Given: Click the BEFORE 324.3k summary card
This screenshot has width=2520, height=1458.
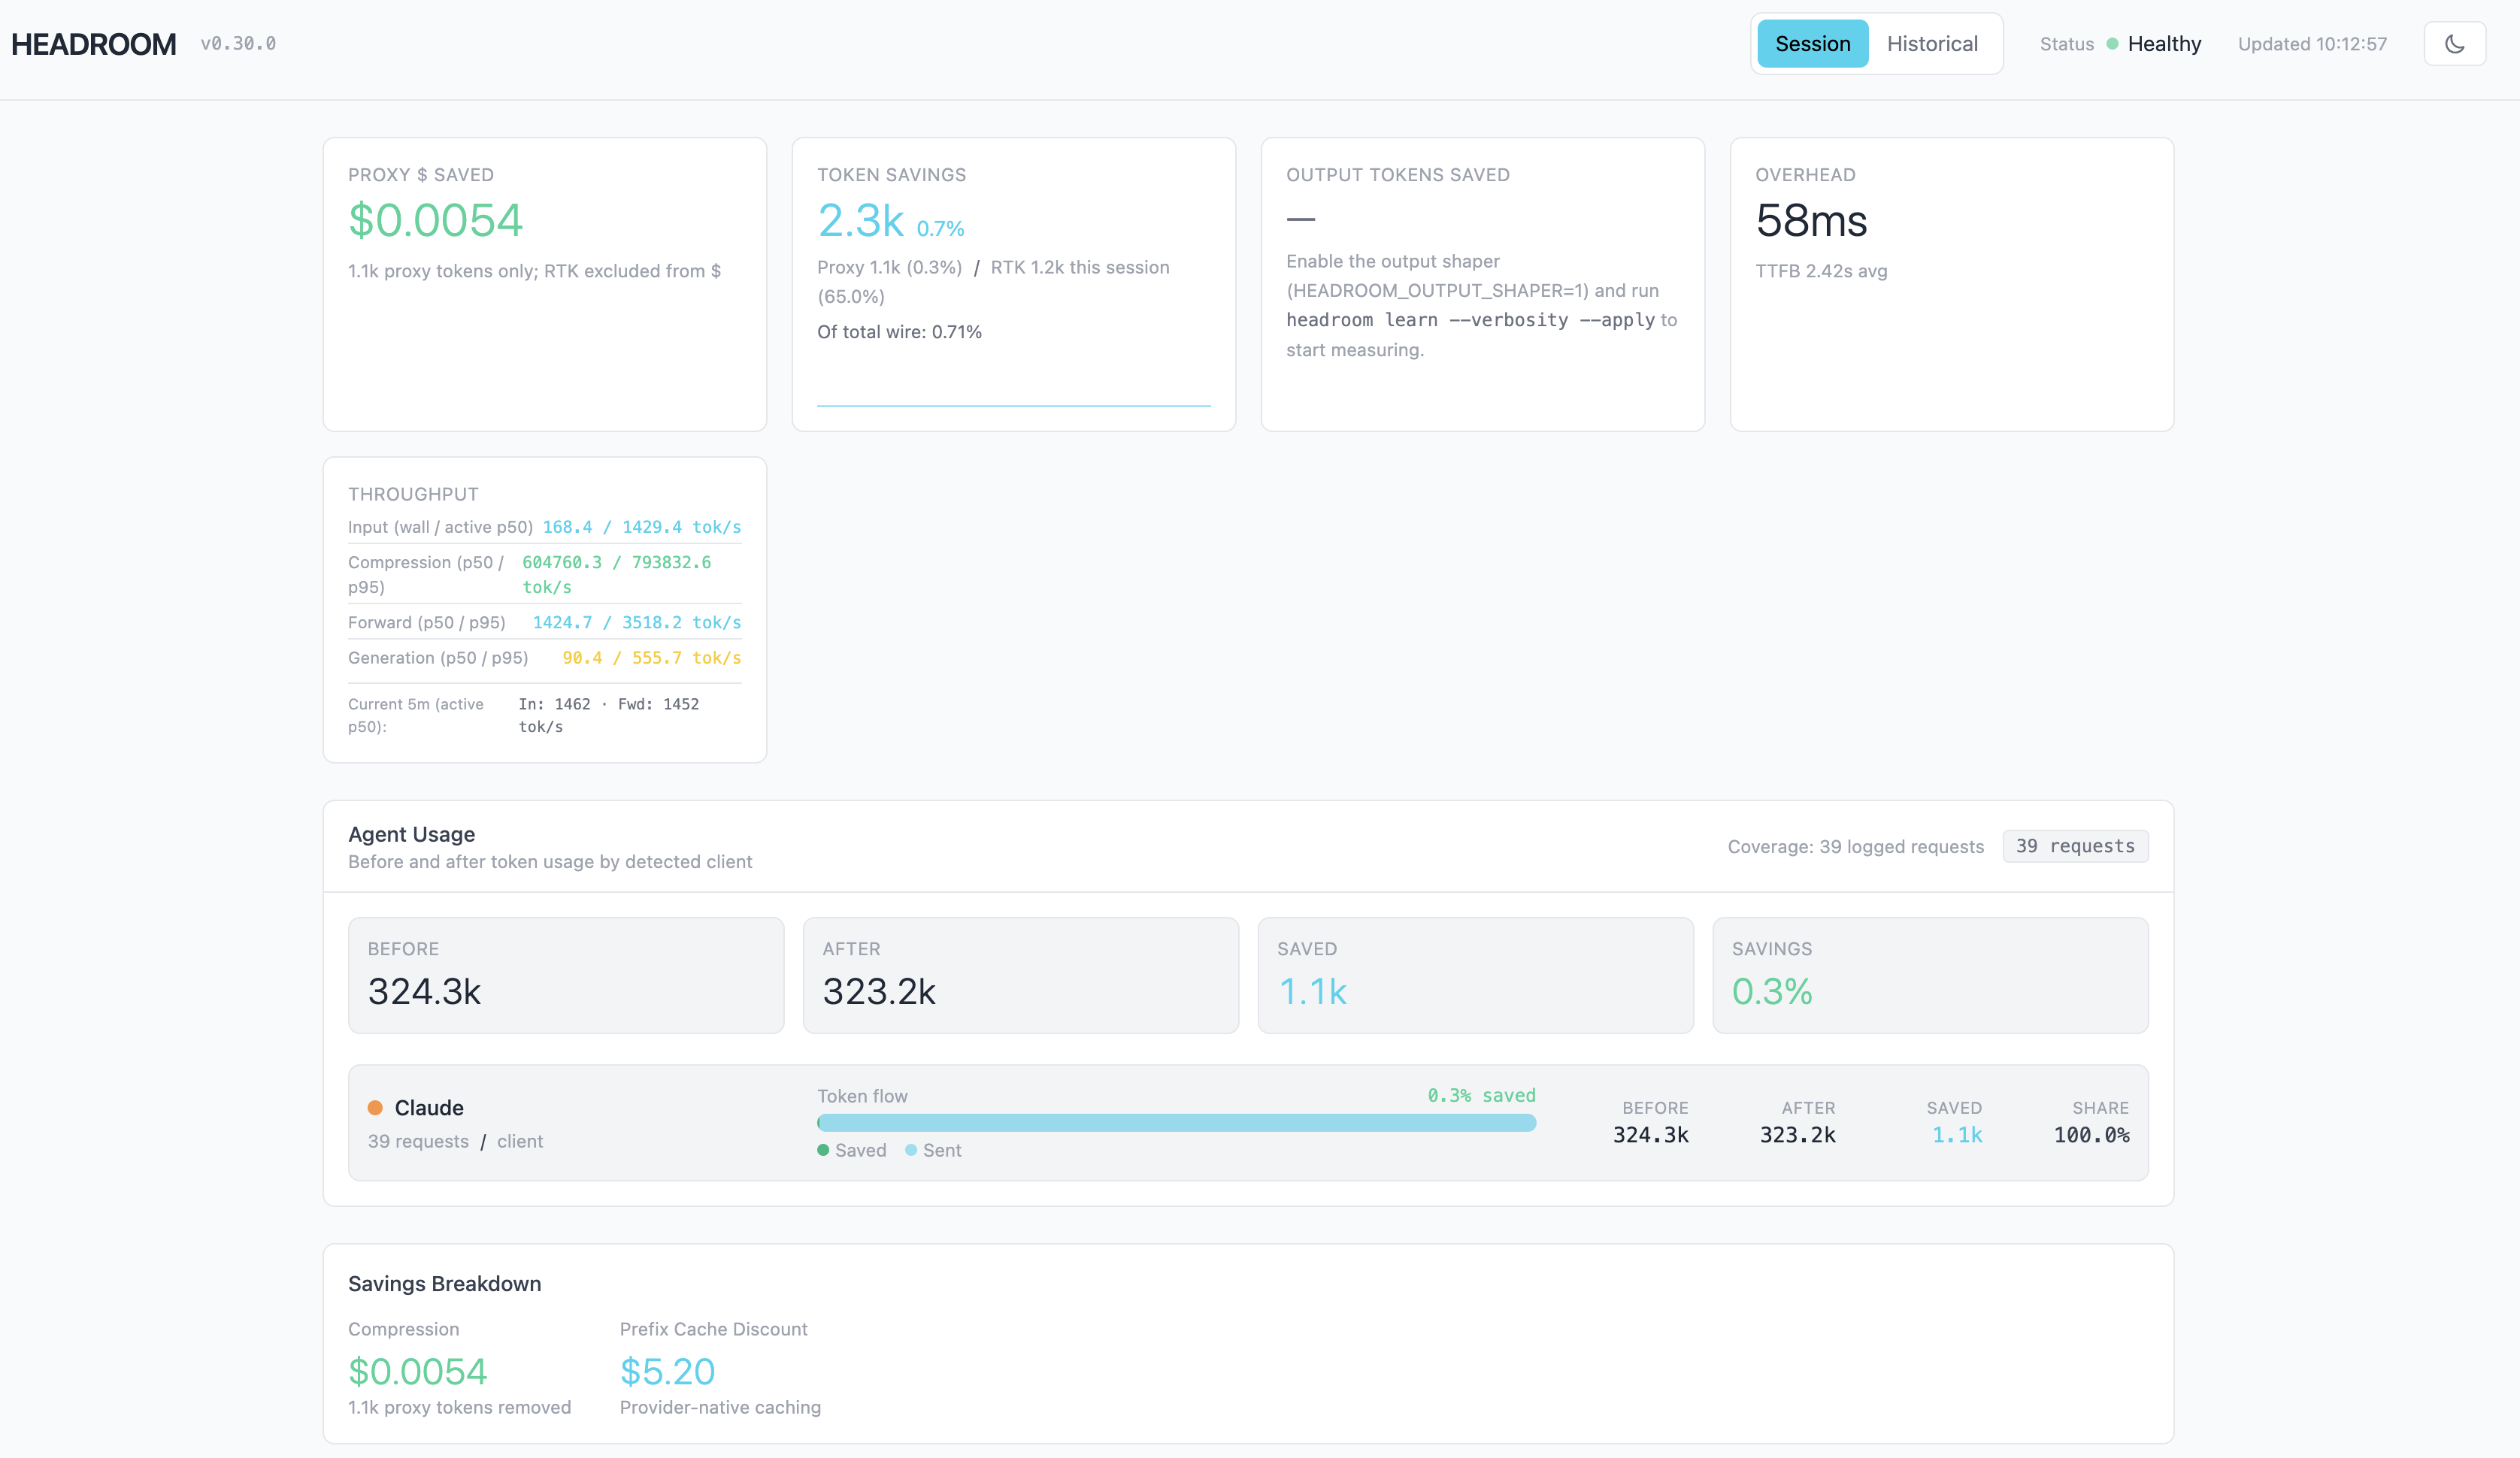Looking at the screenshot, I should pos(566,975).
